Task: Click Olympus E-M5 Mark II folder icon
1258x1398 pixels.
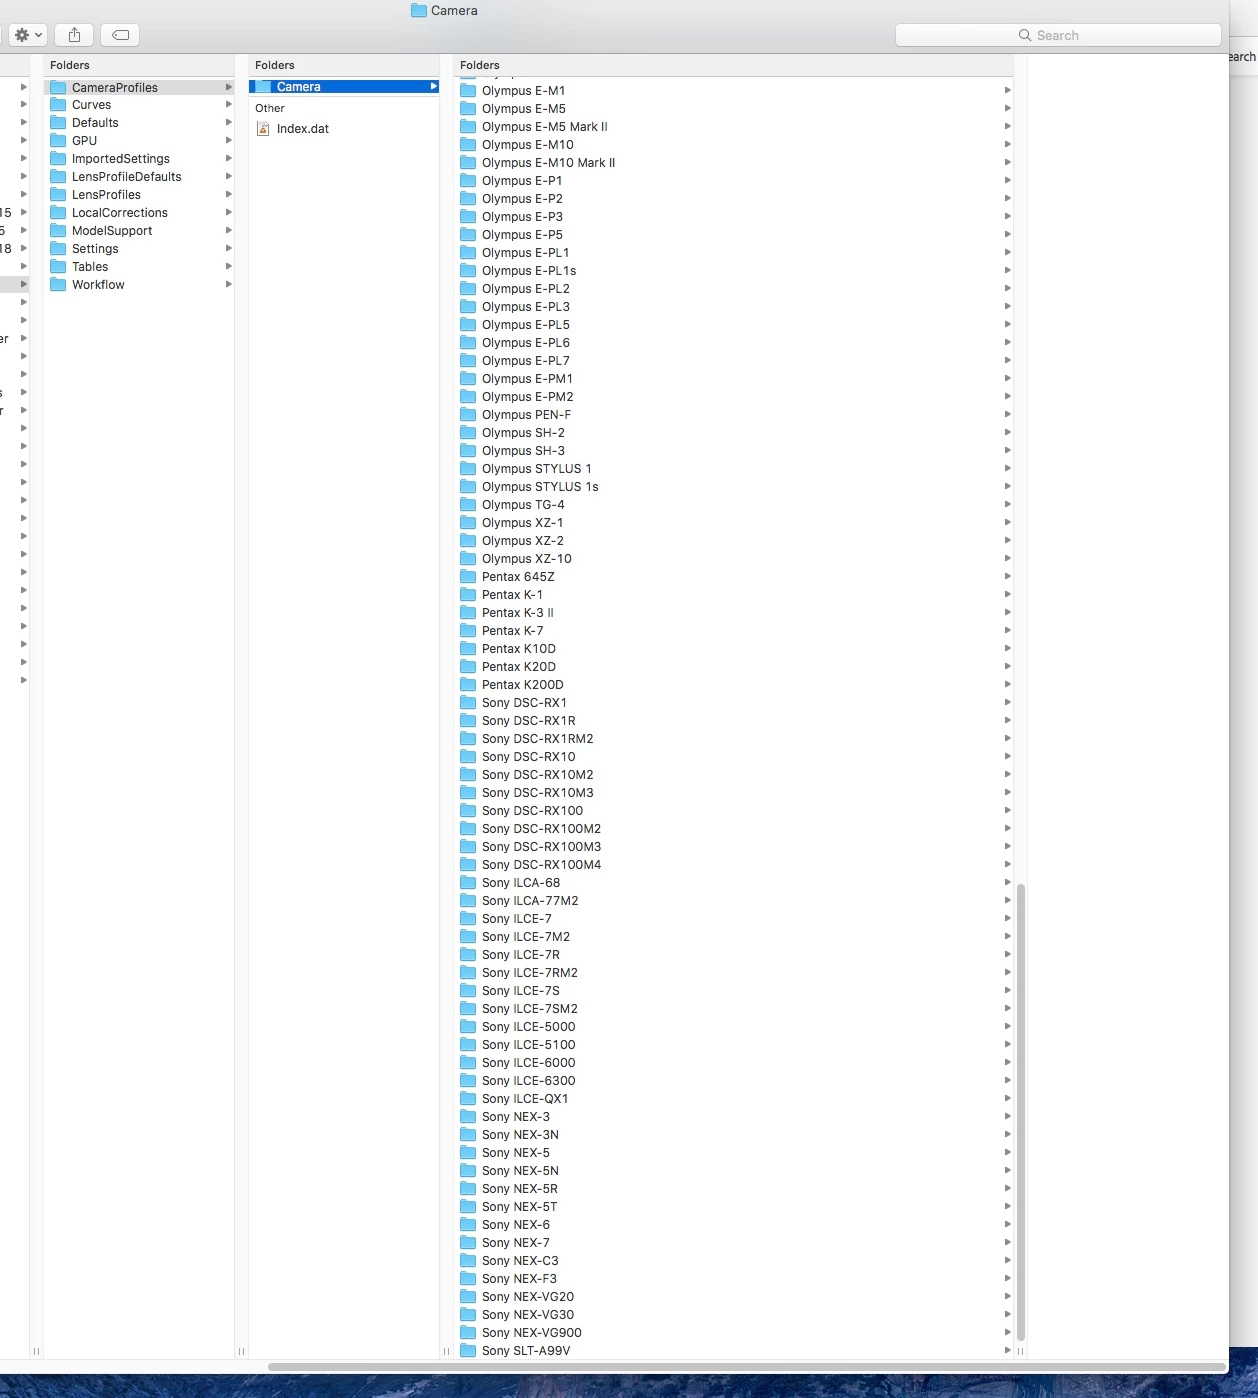Action: click(x=468, y=127)
